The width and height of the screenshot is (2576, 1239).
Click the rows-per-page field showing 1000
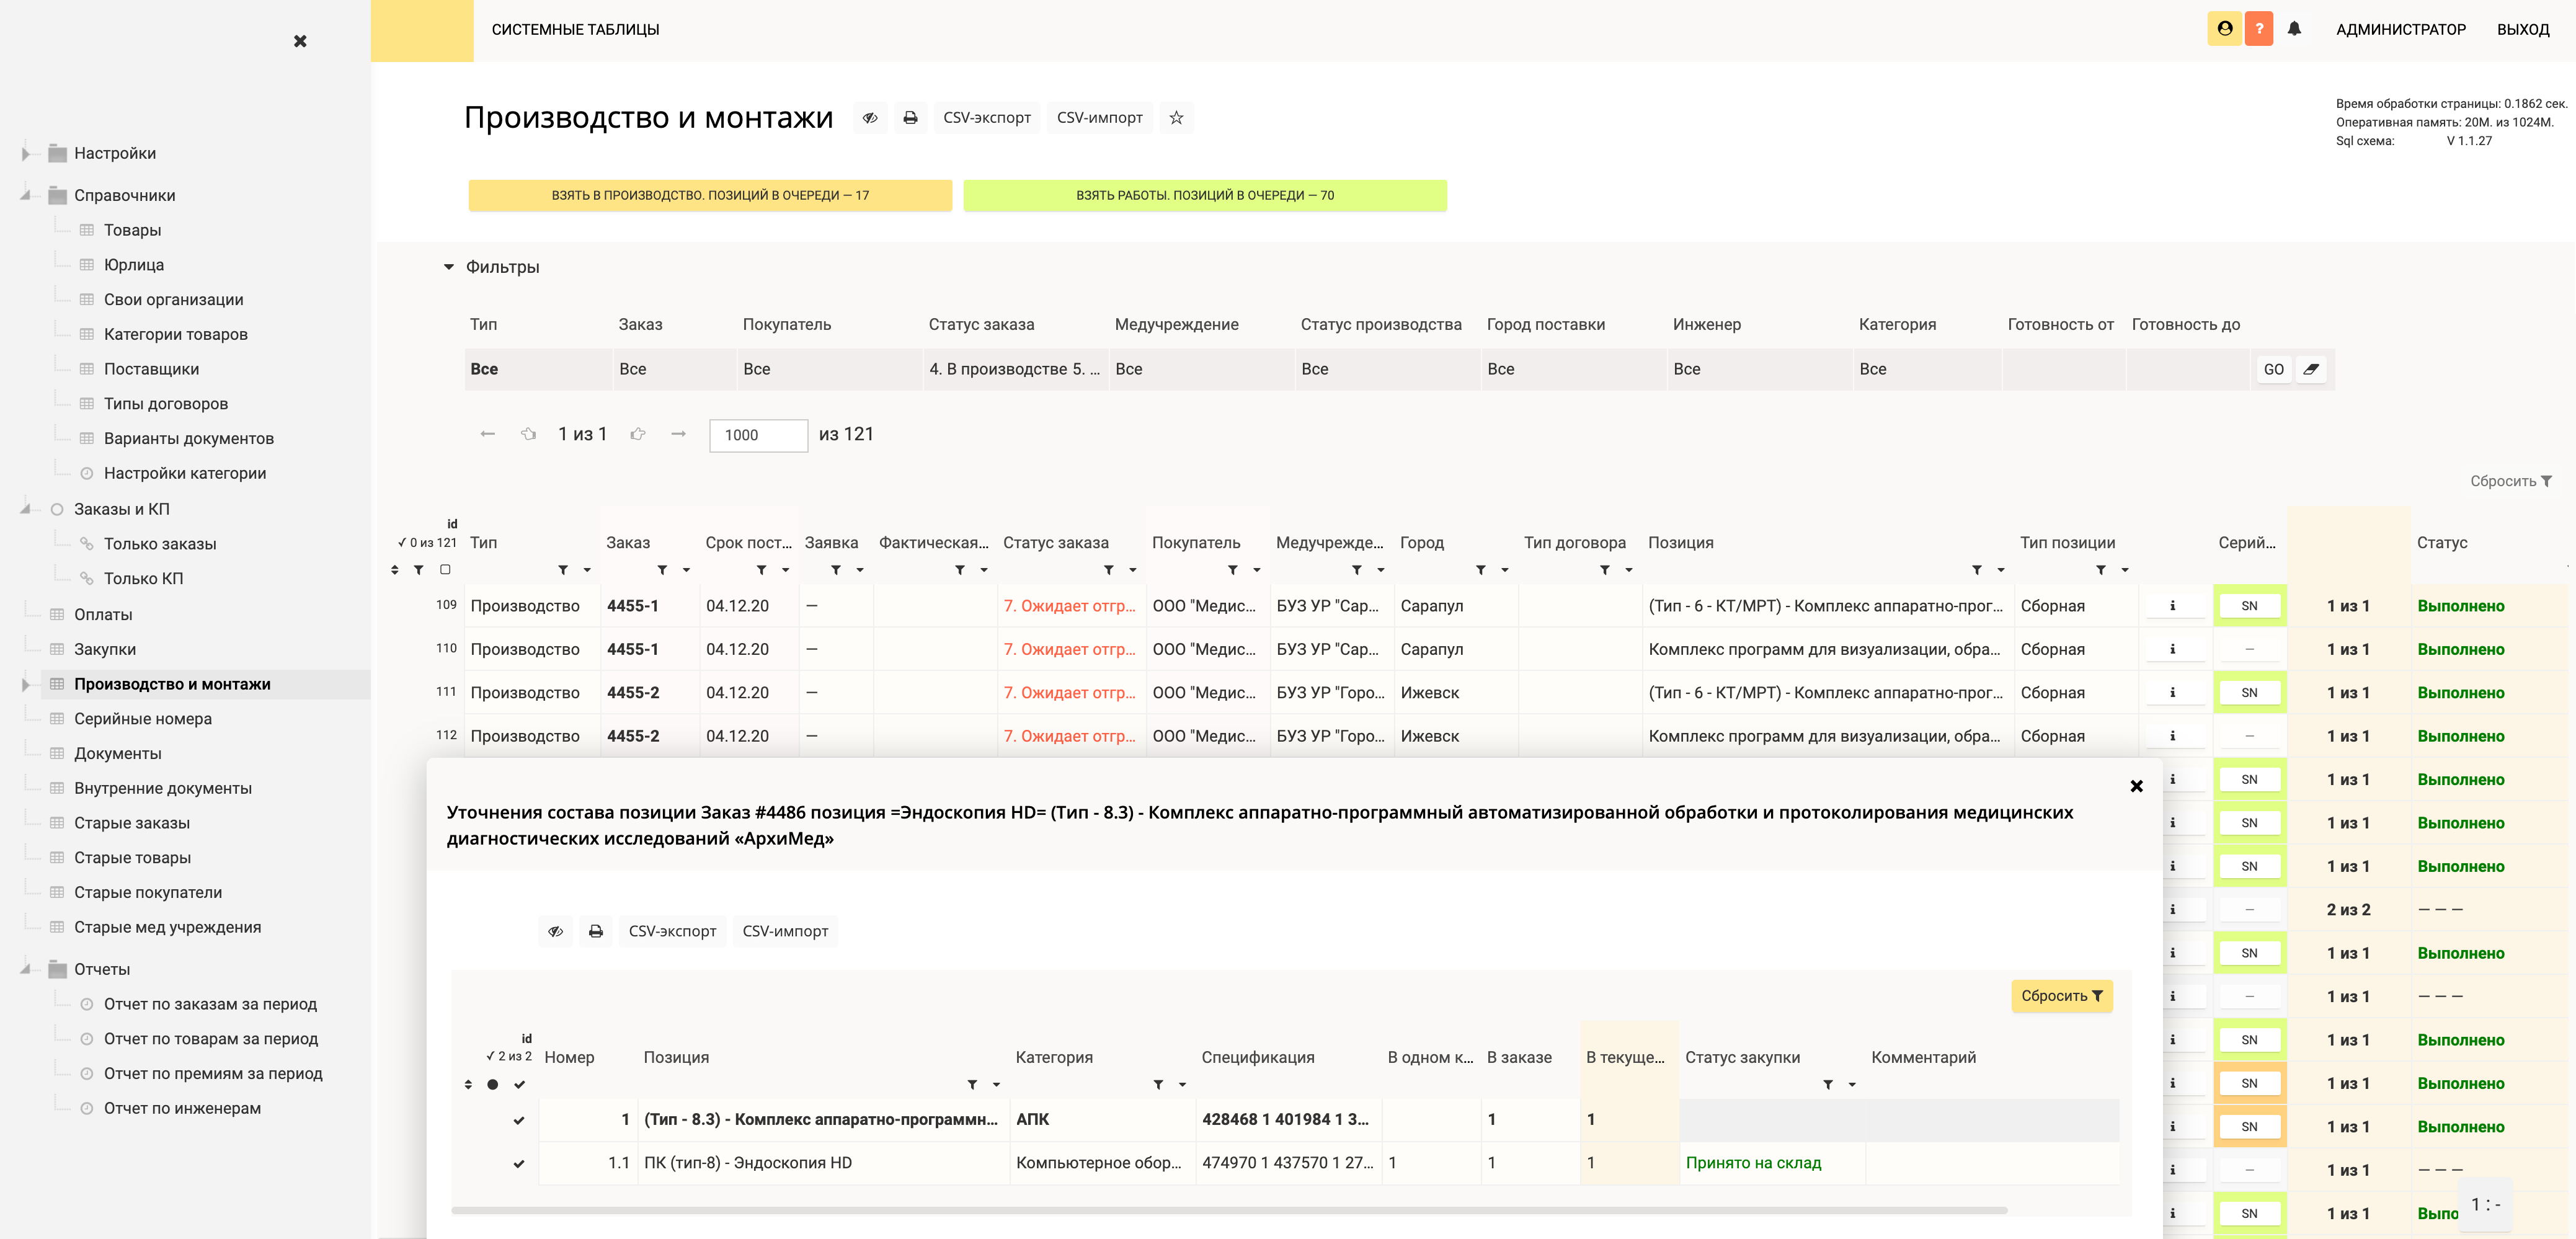758,435
